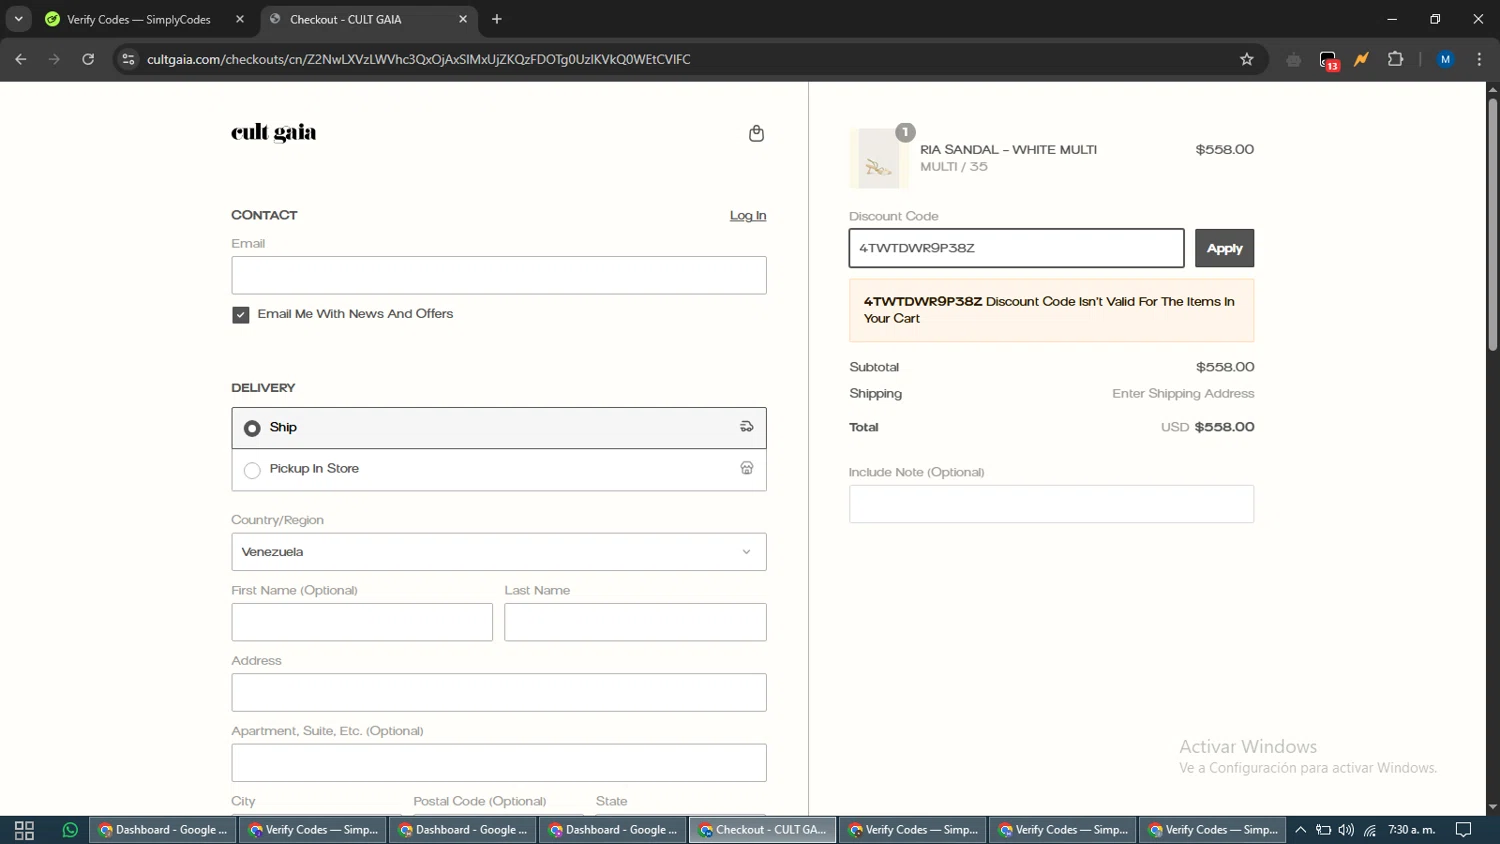Viewport: 1500px width, 844px height.
Task: Open the shopping bag cart icon
Action: (x=756, y=134)
